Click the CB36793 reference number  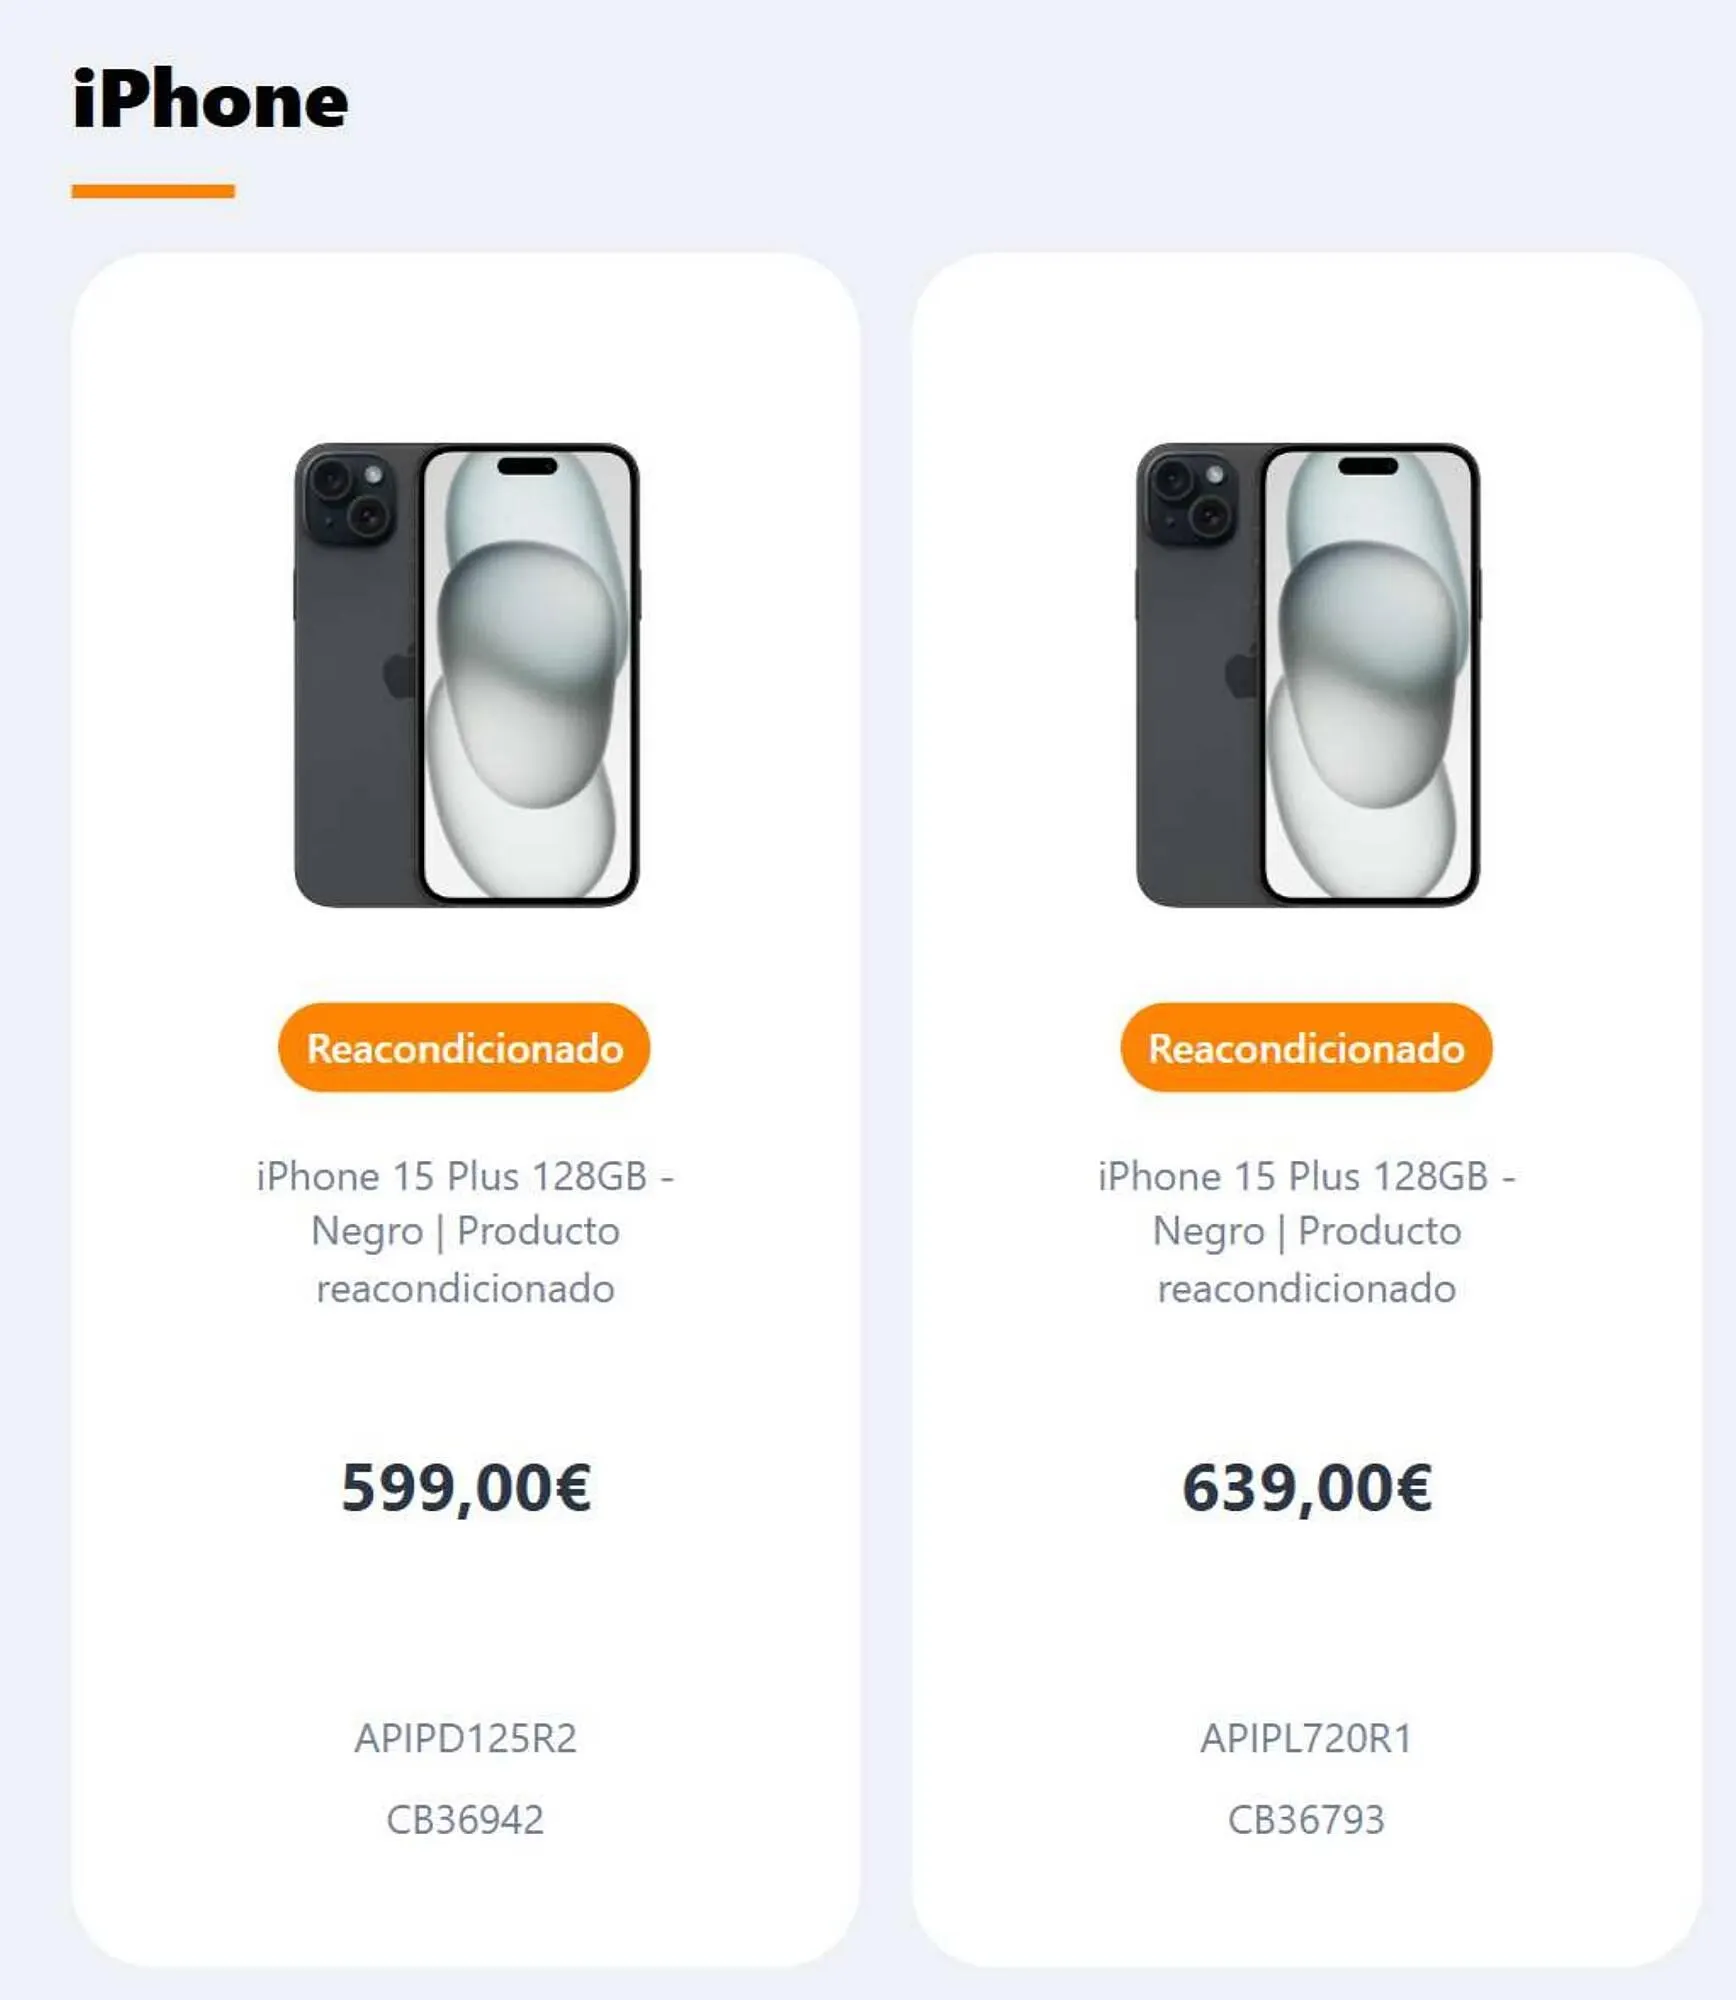click(1306, 1820)
